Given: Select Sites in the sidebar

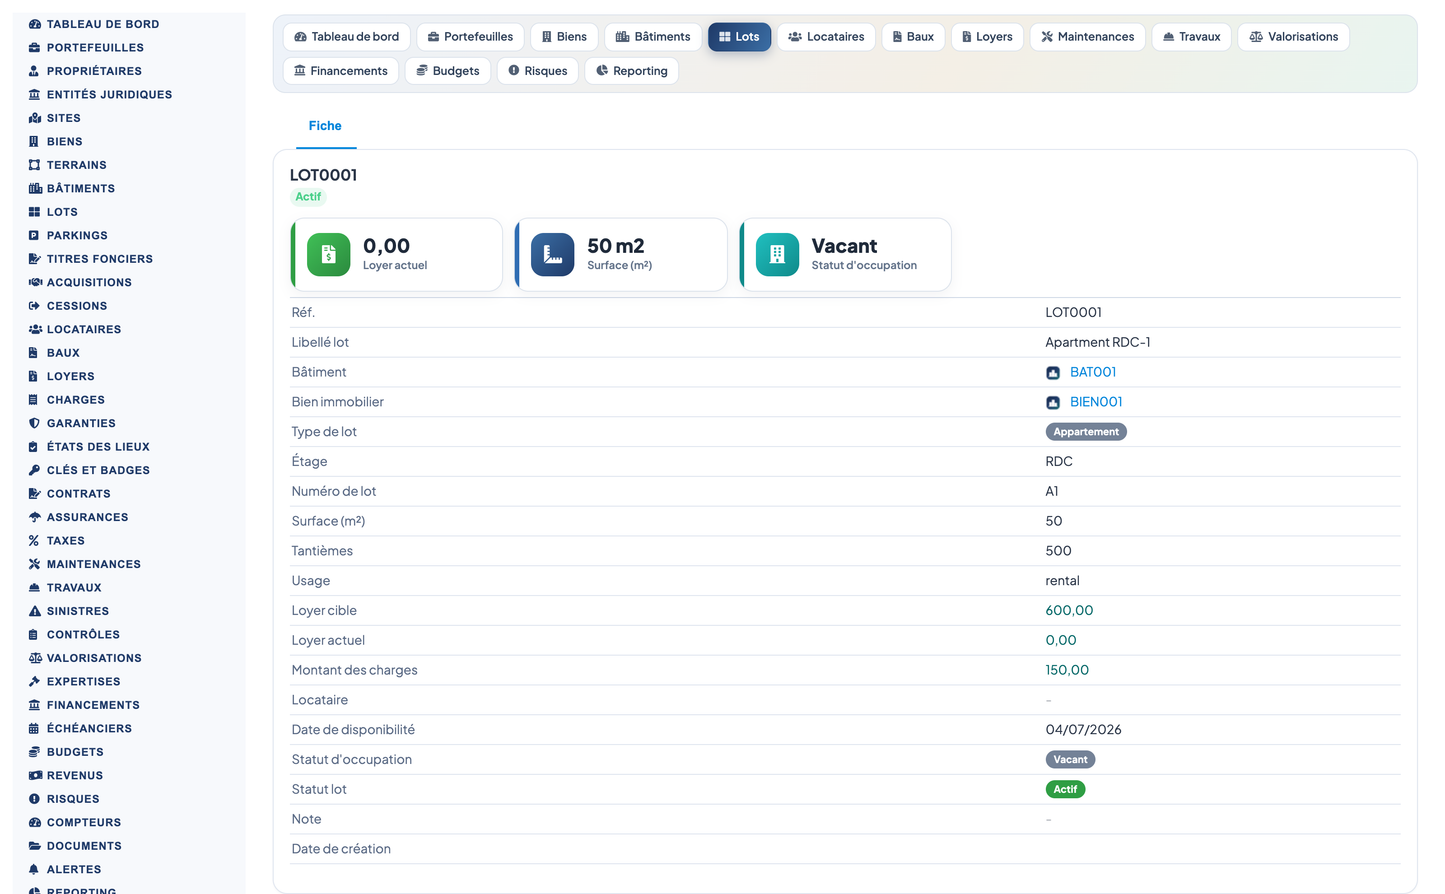Looking at the screenshot, I should [x=55, y=118].
